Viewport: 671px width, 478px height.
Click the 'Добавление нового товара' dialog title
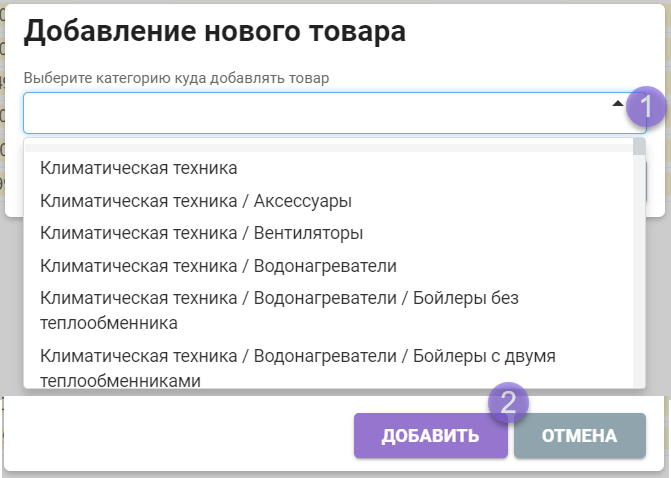pyautogui.click(x=214, y=31)
